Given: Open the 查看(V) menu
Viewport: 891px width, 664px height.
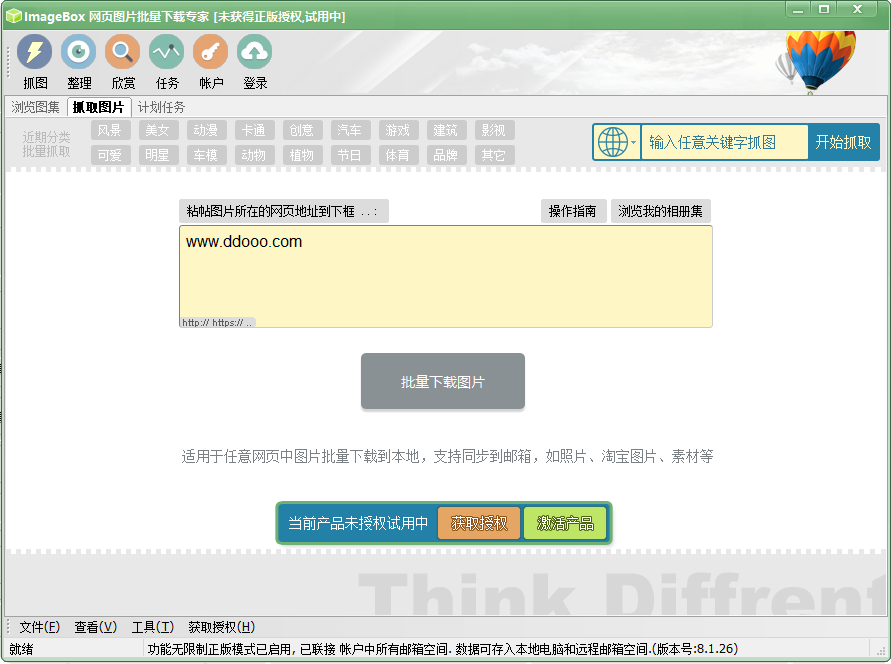Looking at the screenshot, I should [95, 627].
